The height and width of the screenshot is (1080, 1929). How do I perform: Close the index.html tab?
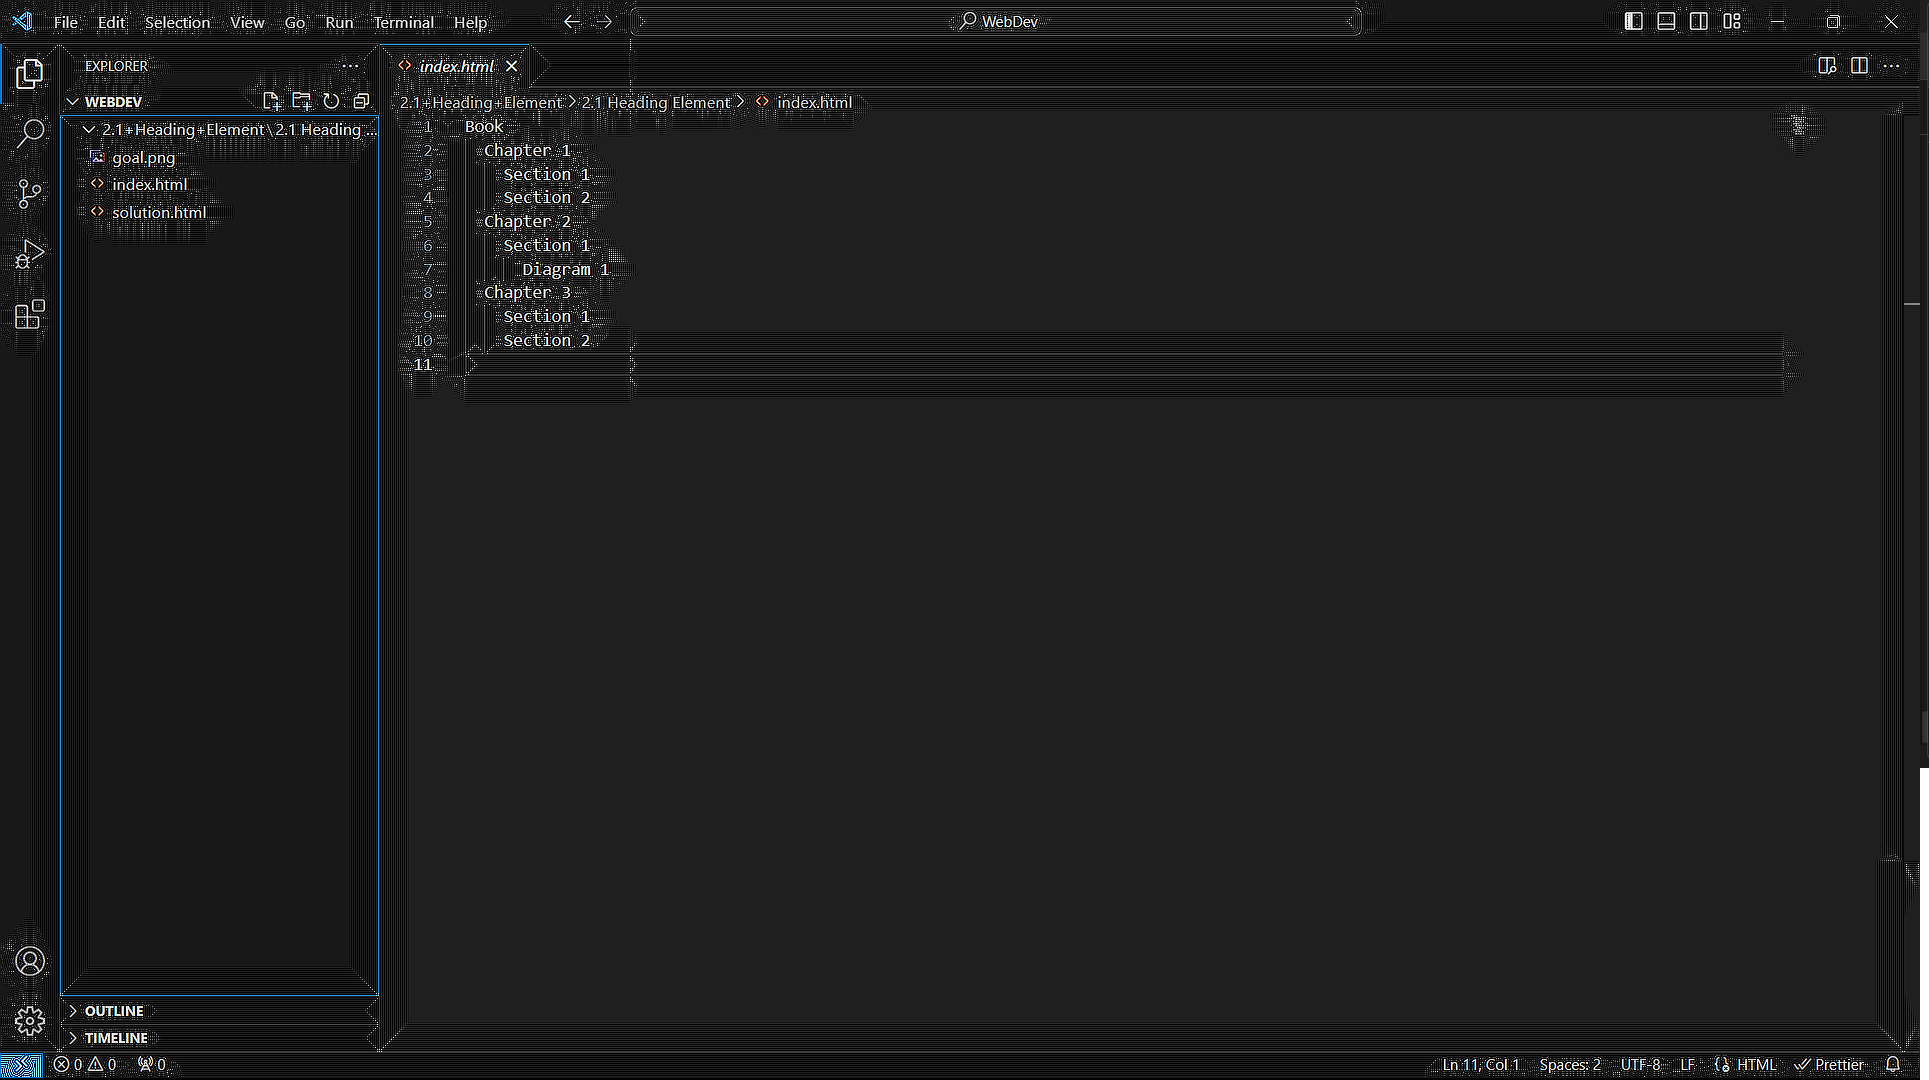coord(512,66)
